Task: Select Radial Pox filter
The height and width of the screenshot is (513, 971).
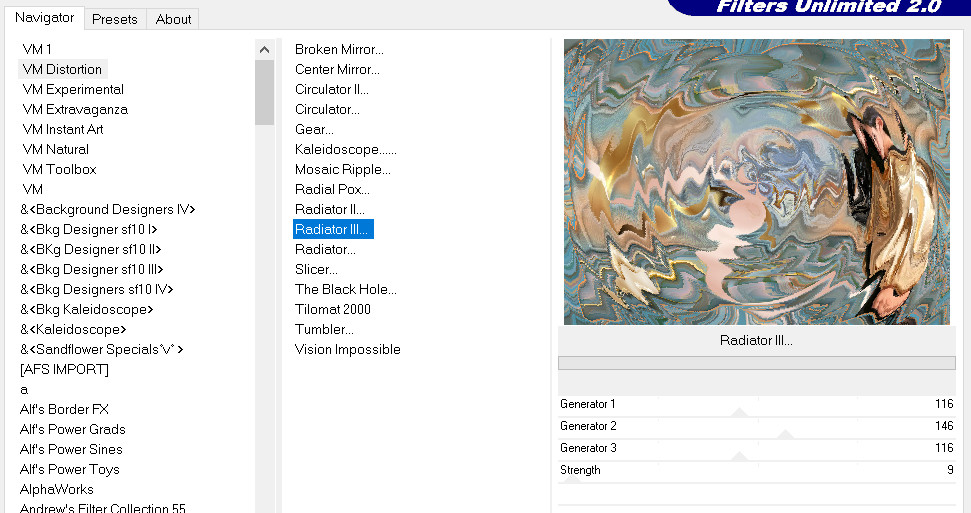Action: pos(332,189)
